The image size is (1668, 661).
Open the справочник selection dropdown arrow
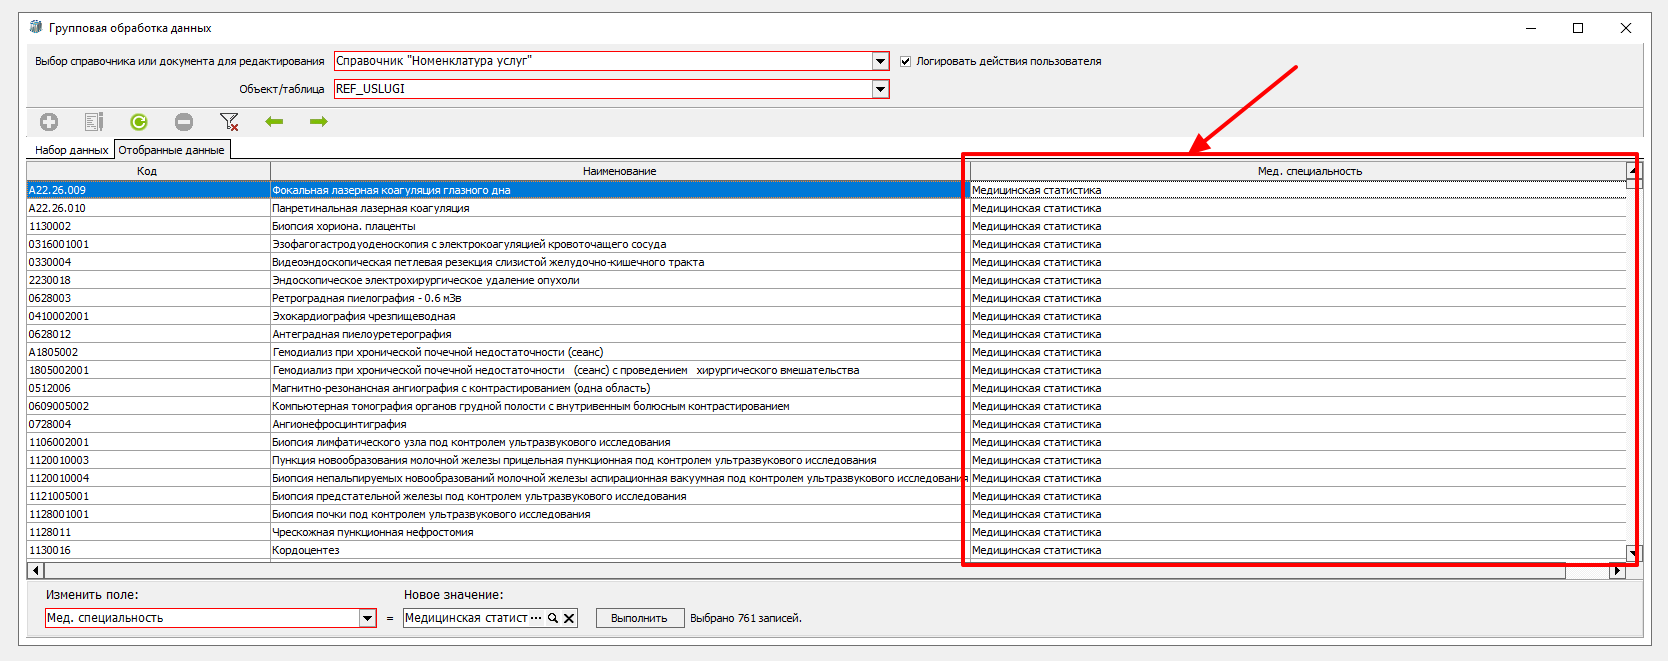pyautogui.click(x=880, y=61)
